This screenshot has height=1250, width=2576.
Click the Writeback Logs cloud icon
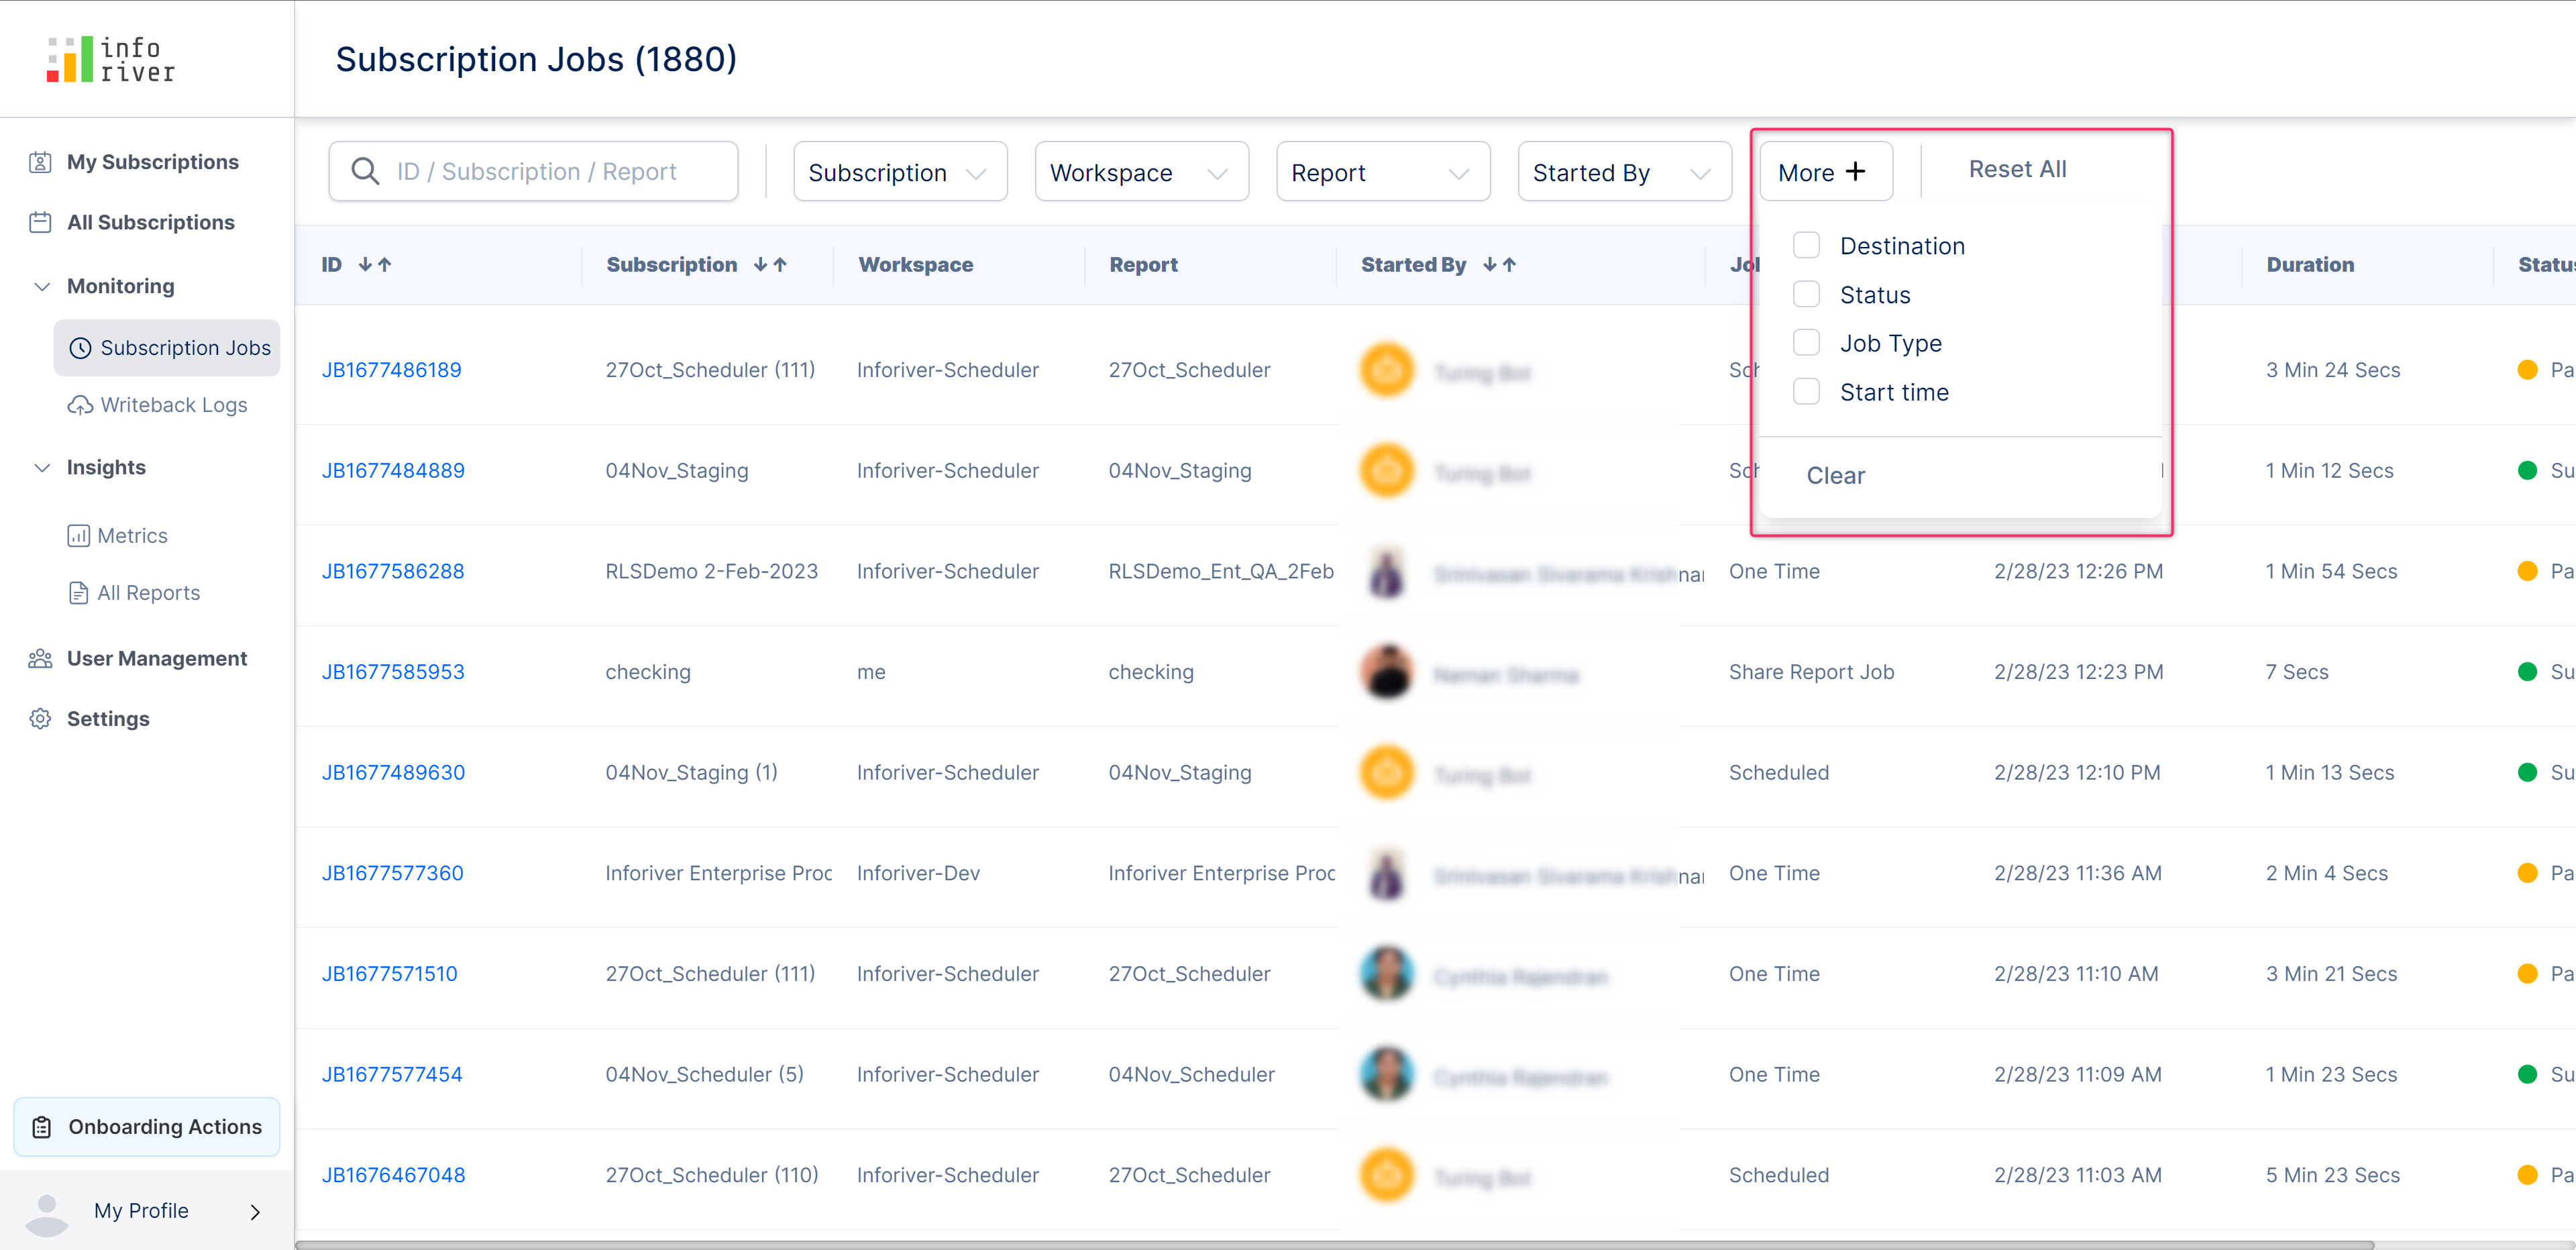80,405
